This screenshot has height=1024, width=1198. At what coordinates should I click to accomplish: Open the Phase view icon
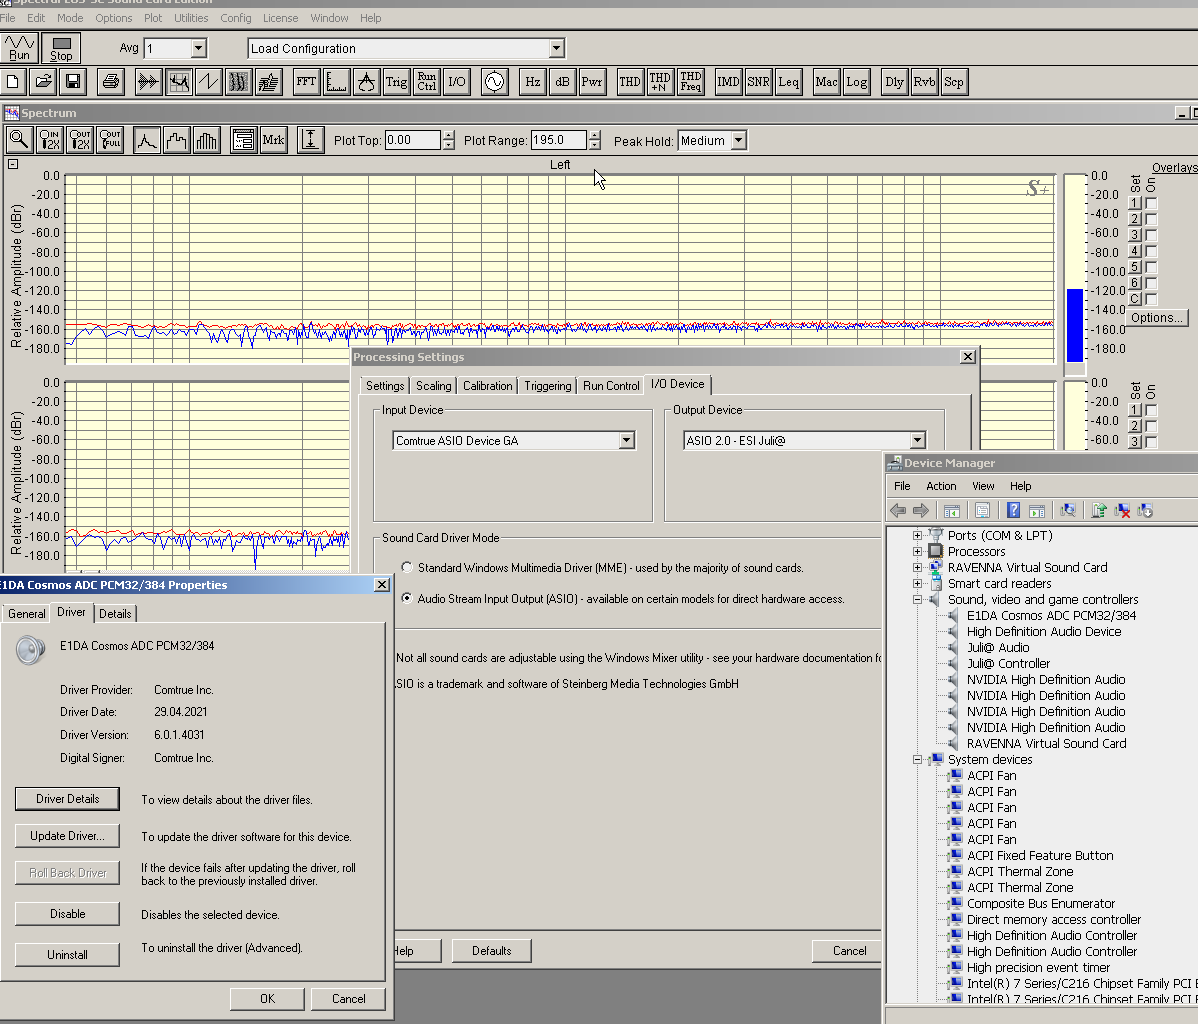coord(209,82)
